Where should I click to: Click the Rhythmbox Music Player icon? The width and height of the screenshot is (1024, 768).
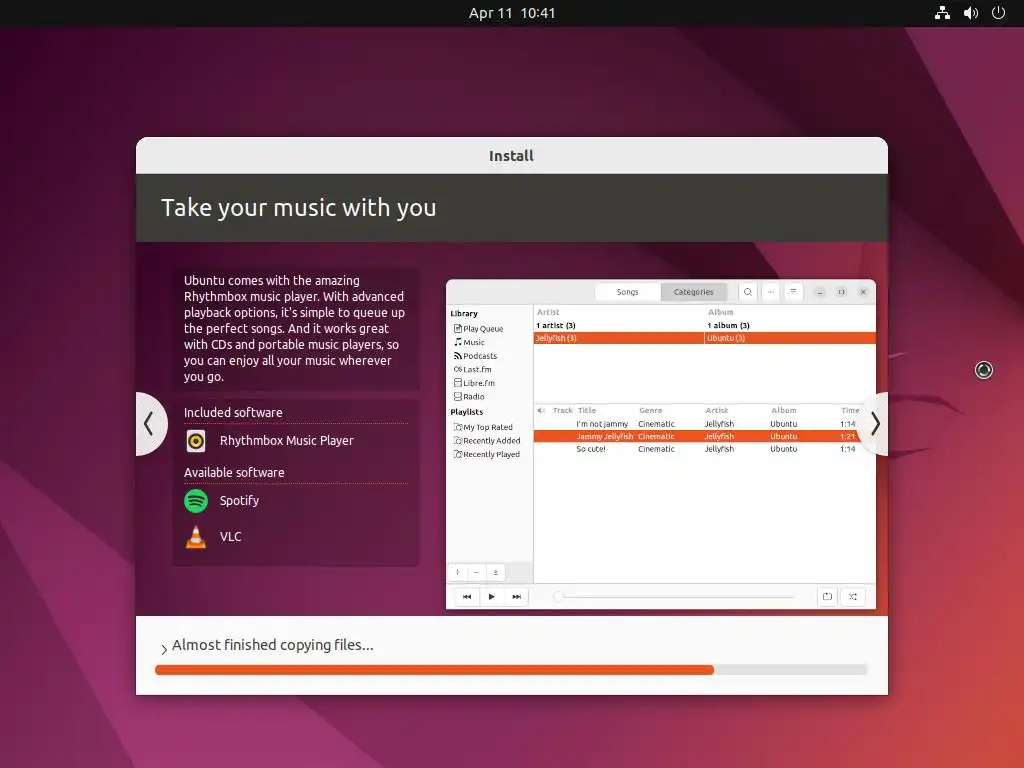(196, 441)
